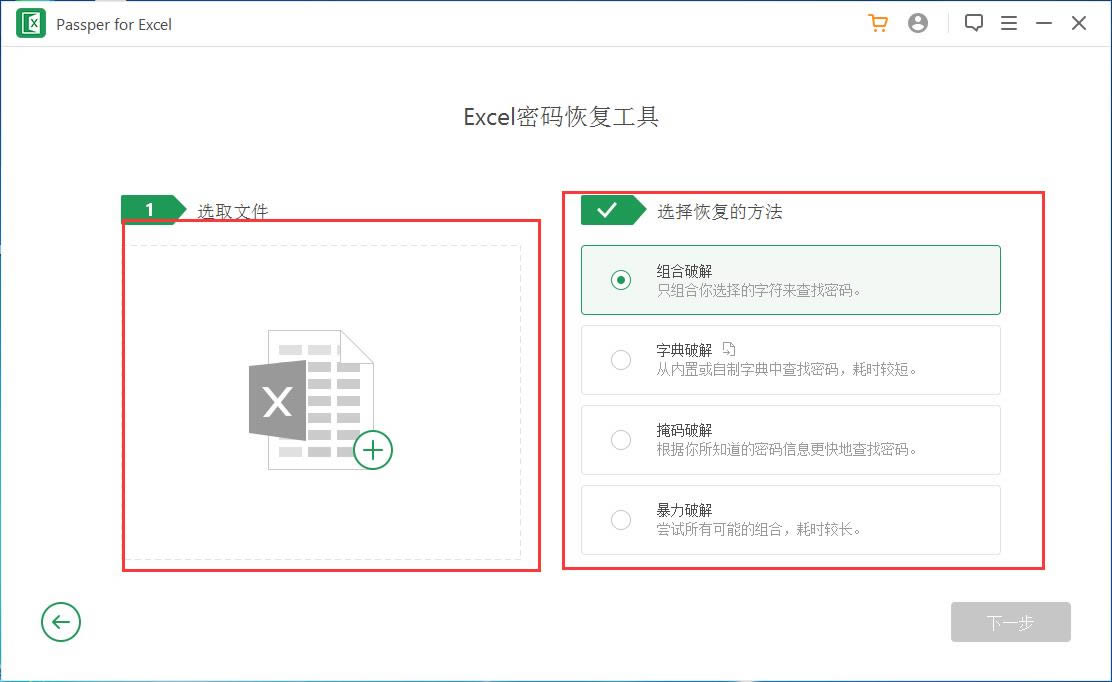Minimize the Passper for Excel window
This screenshot has width=1112, height=682.
pos(1044,23)
